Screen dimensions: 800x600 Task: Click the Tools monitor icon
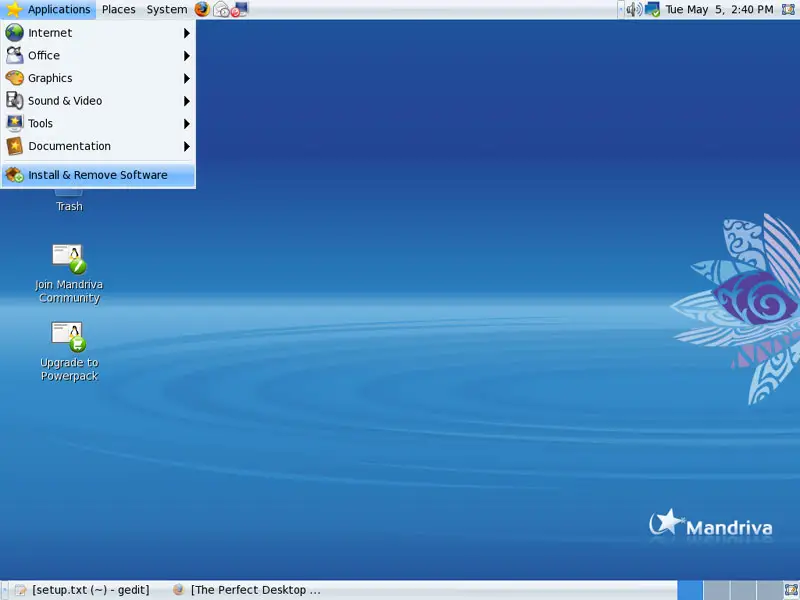(x=14, y=123)
